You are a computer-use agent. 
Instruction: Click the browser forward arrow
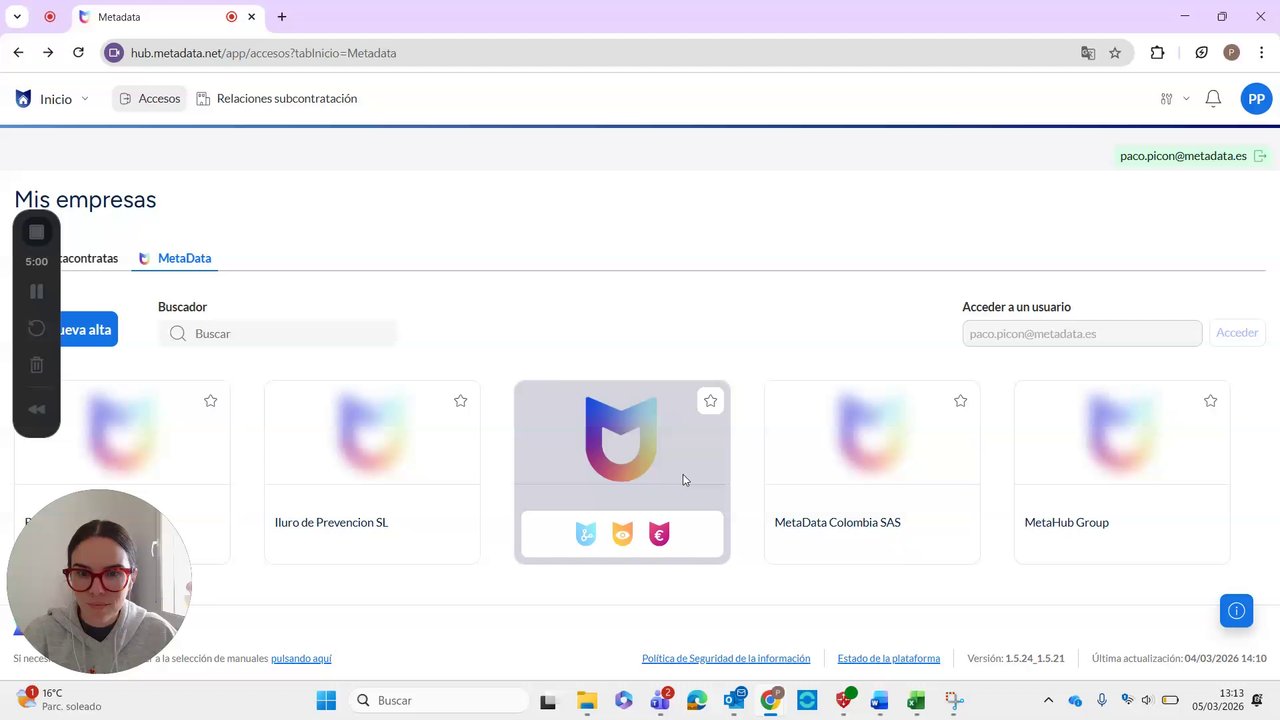coord(48,53)
